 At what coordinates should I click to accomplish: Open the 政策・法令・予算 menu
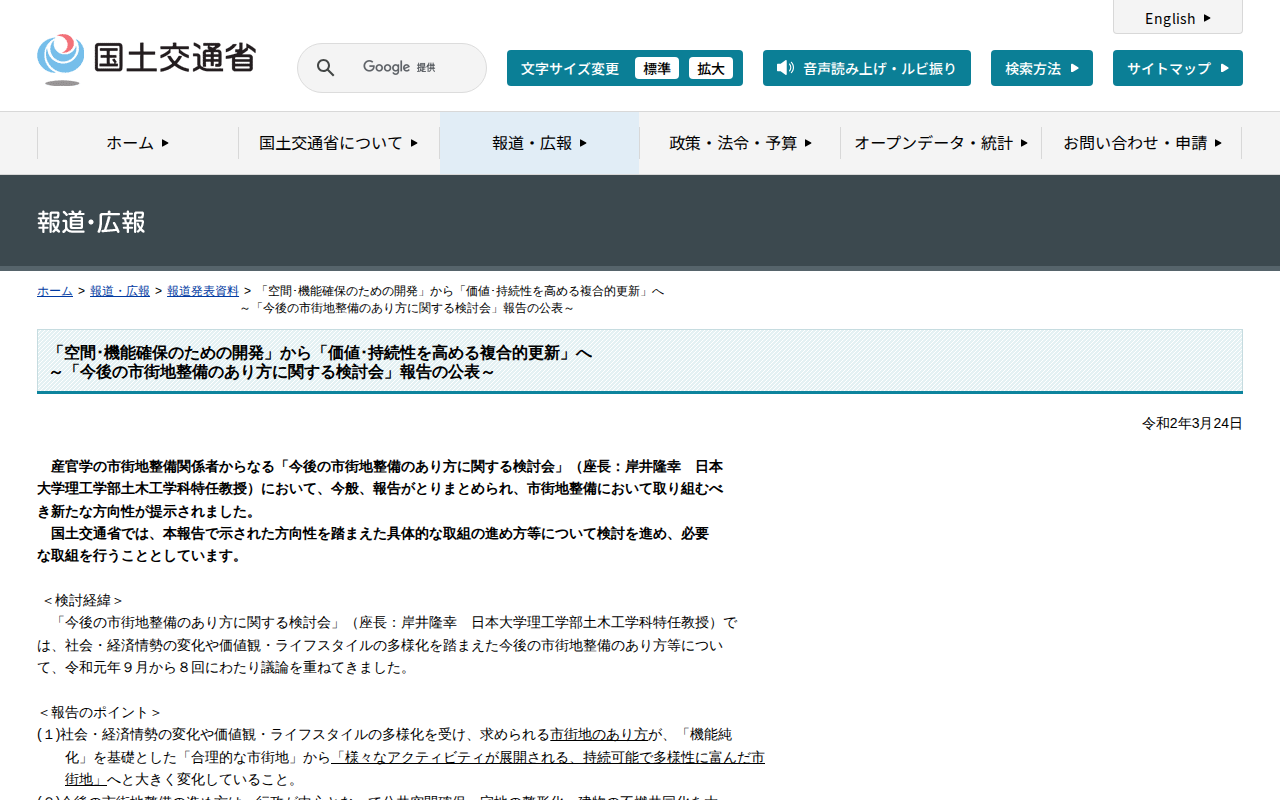point(741,143)
